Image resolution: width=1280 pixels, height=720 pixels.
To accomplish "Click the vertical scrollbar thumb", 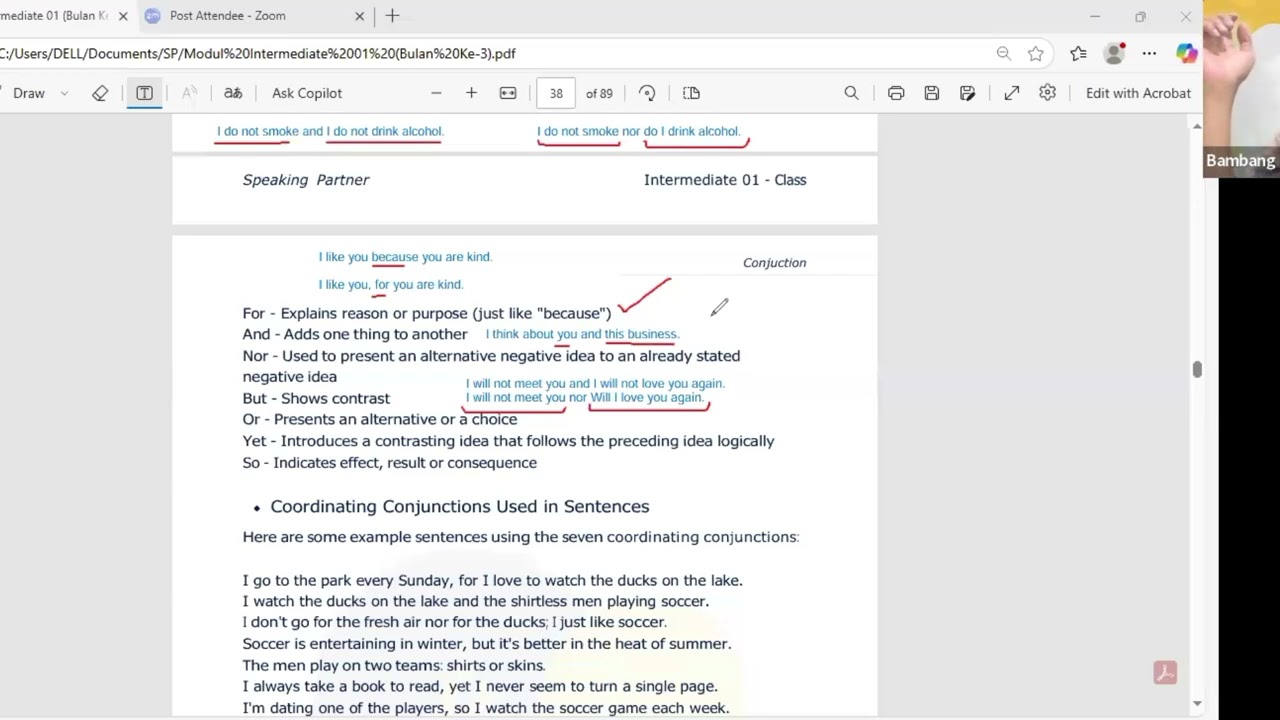I will tap(1196, 369).
